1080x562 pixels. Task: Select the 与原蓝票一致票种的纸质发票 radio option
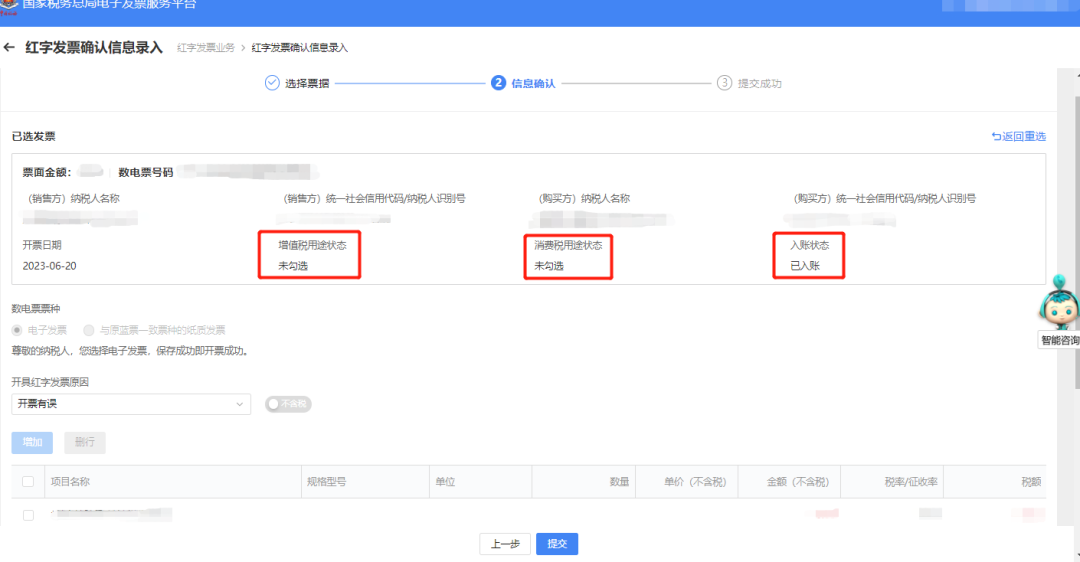coord(89,330)
